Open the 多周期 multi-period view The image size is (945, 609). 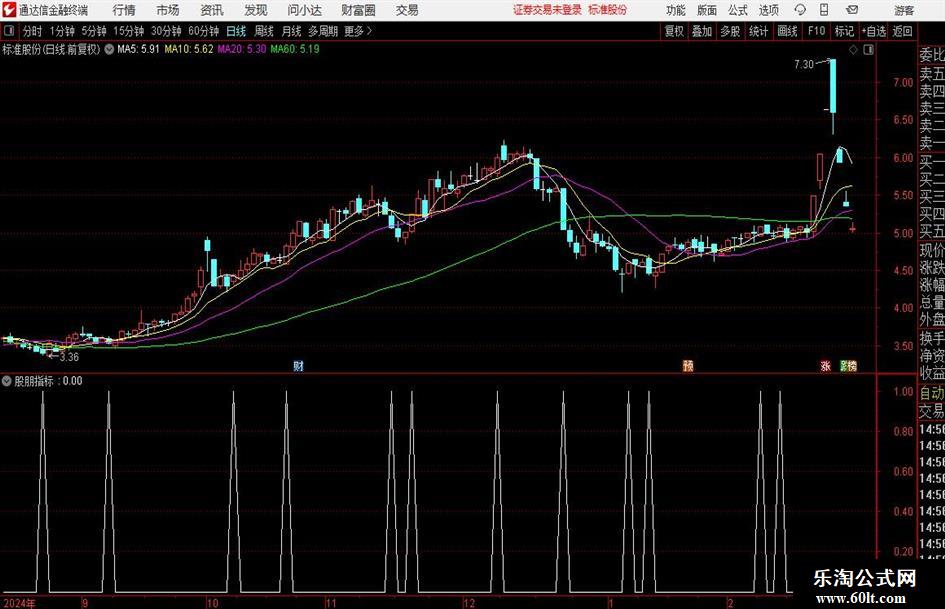coord(323,31)
